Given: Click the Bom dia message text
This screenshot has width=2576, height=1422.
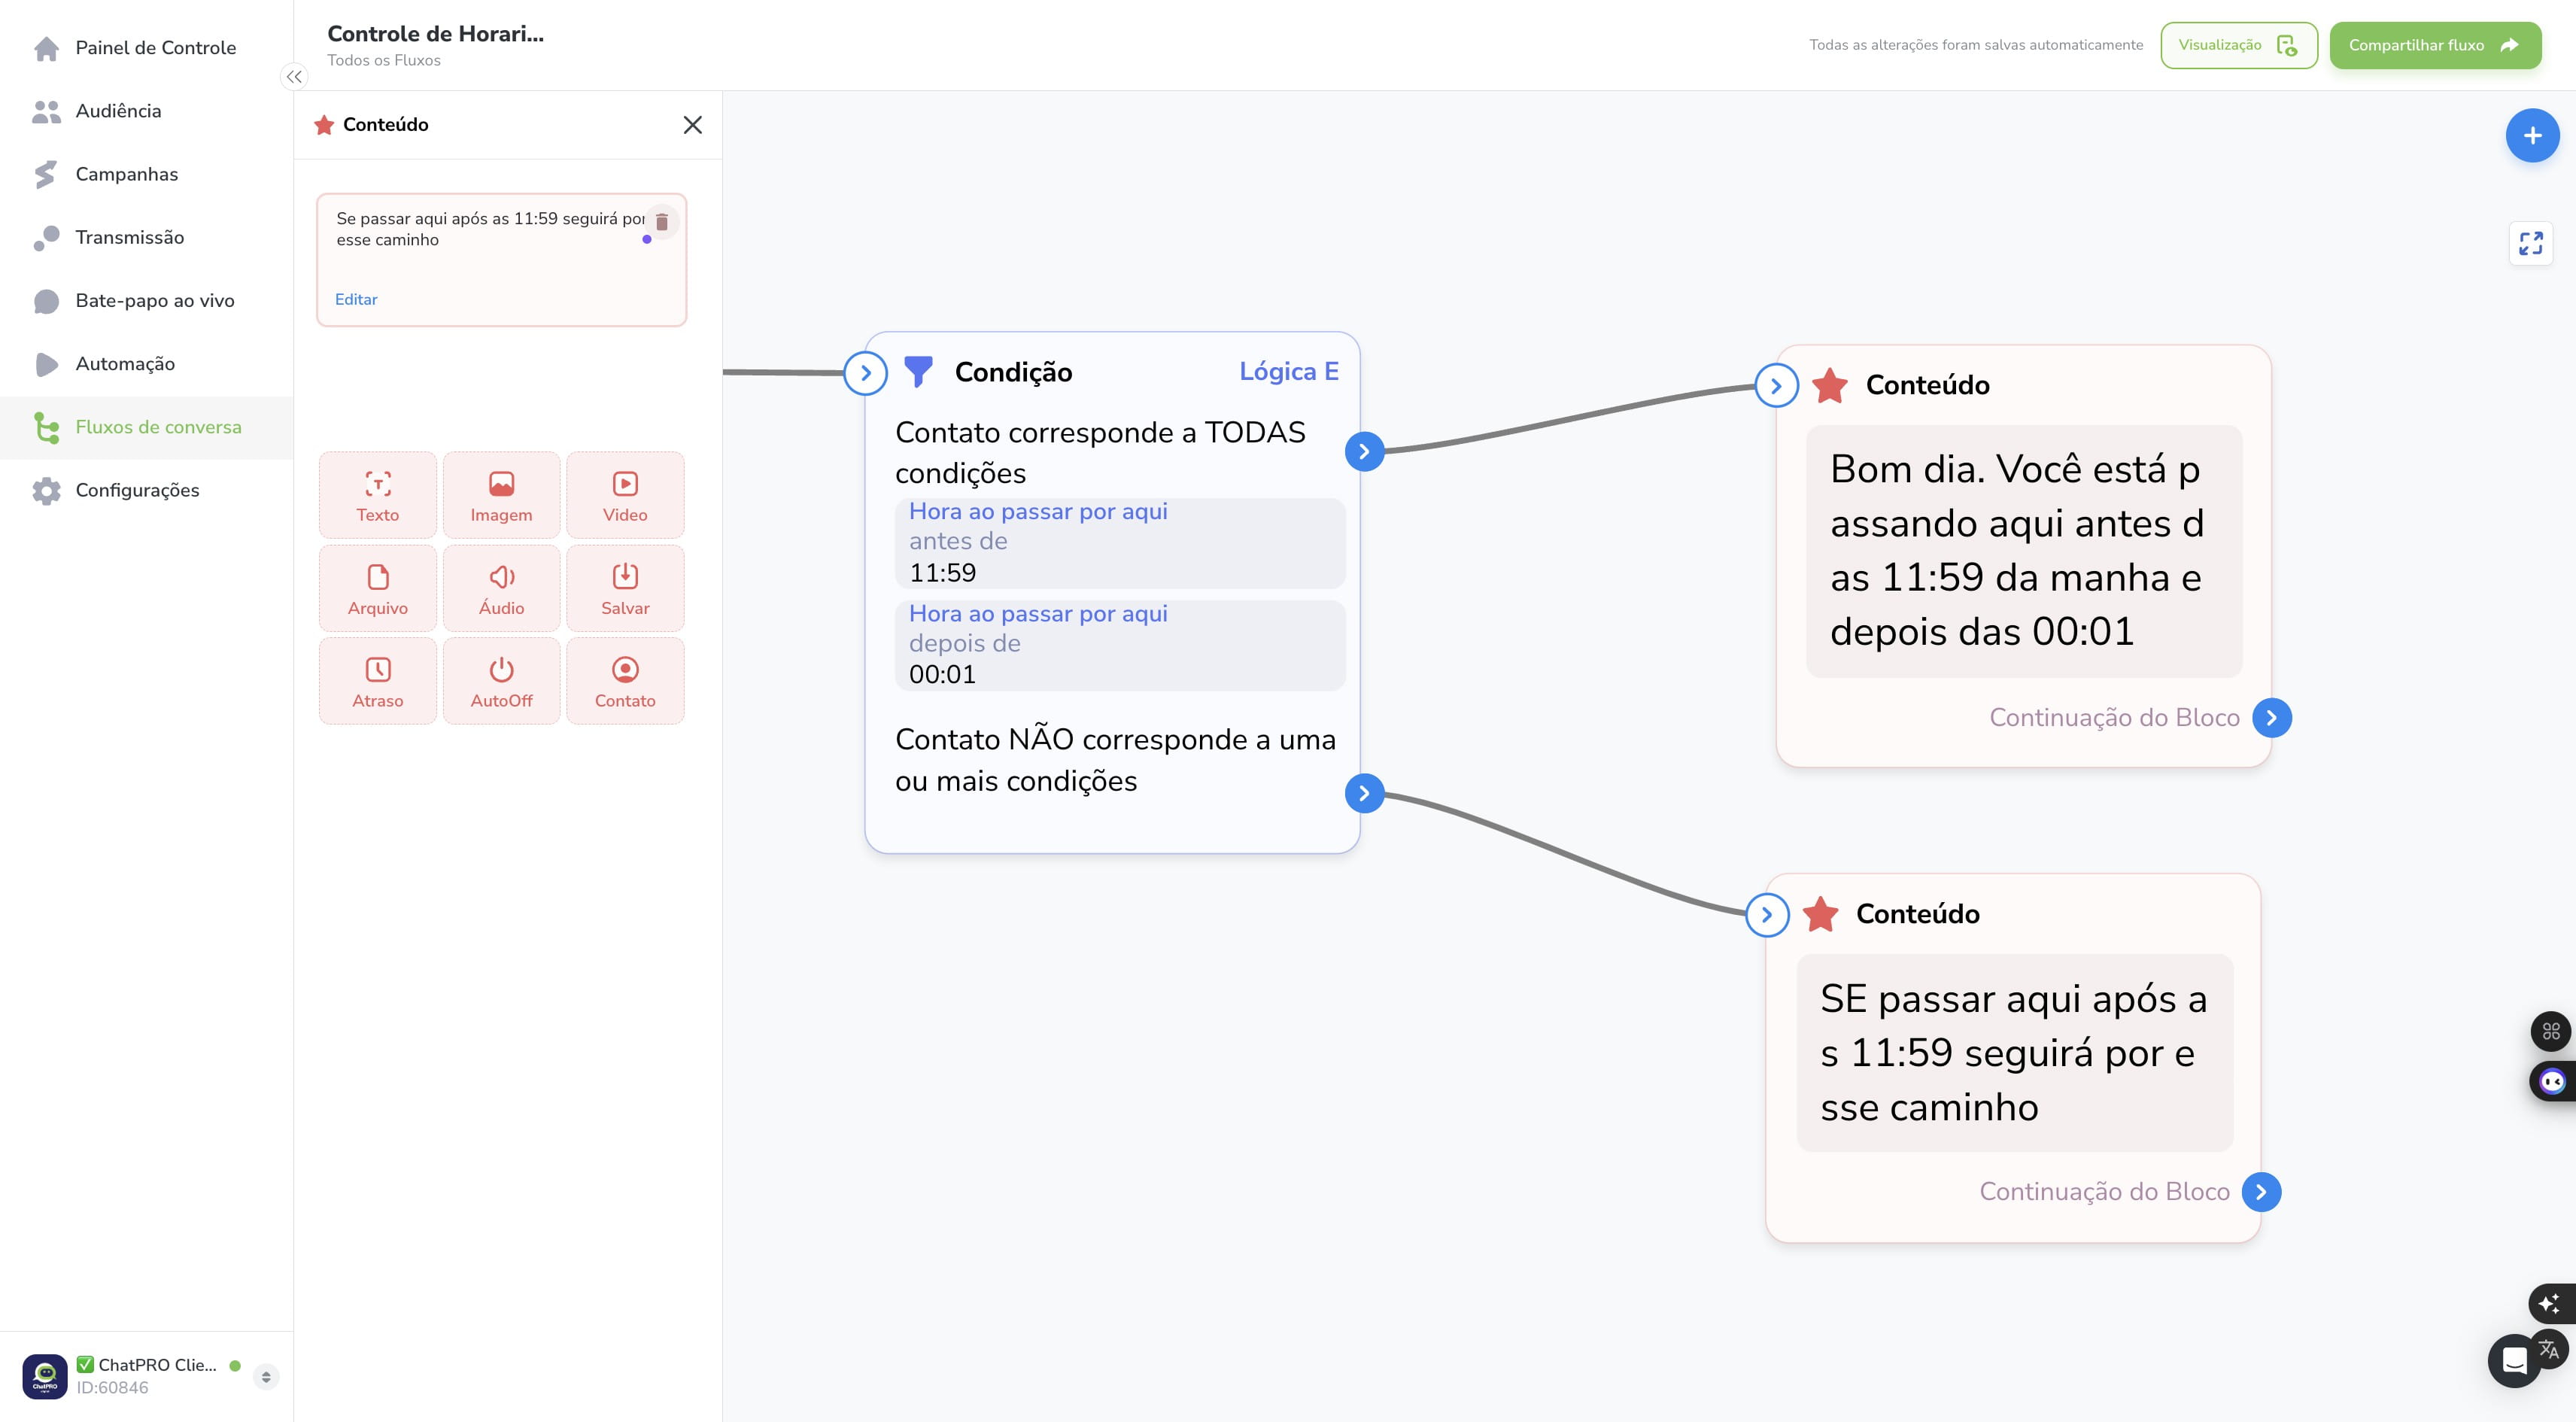Looking at the screenshot, I should (2024, 551).
